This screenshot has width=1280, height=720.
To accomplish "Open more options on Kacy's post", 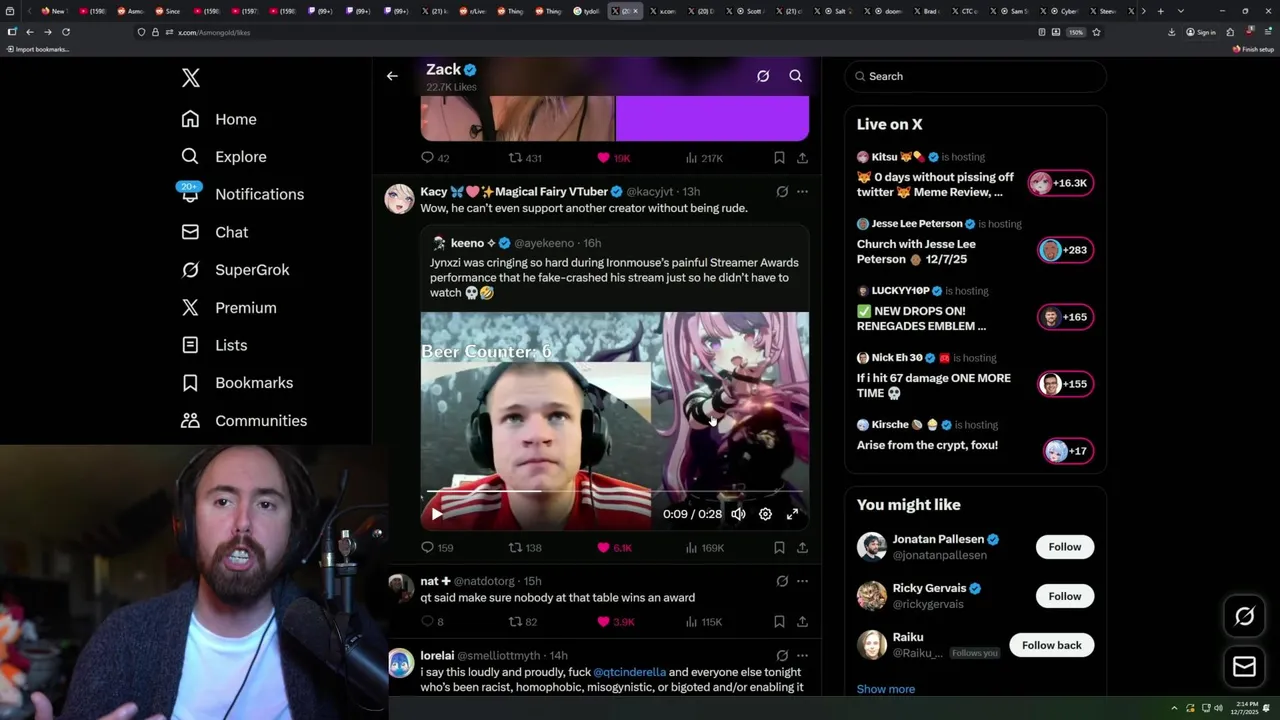I will pos(802,191).
